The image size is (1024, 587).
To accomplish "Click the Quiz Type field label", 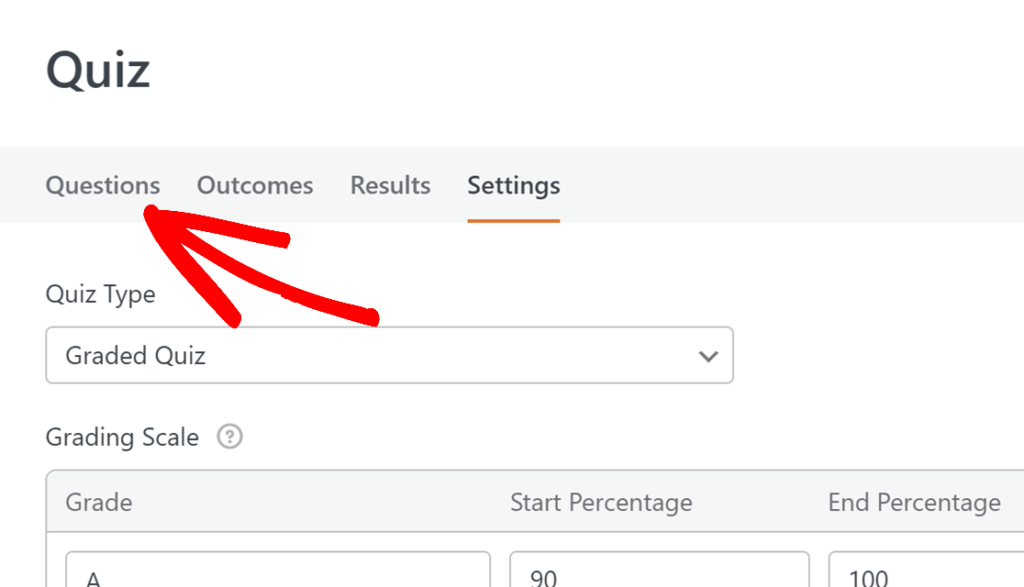I will (101, 295).
